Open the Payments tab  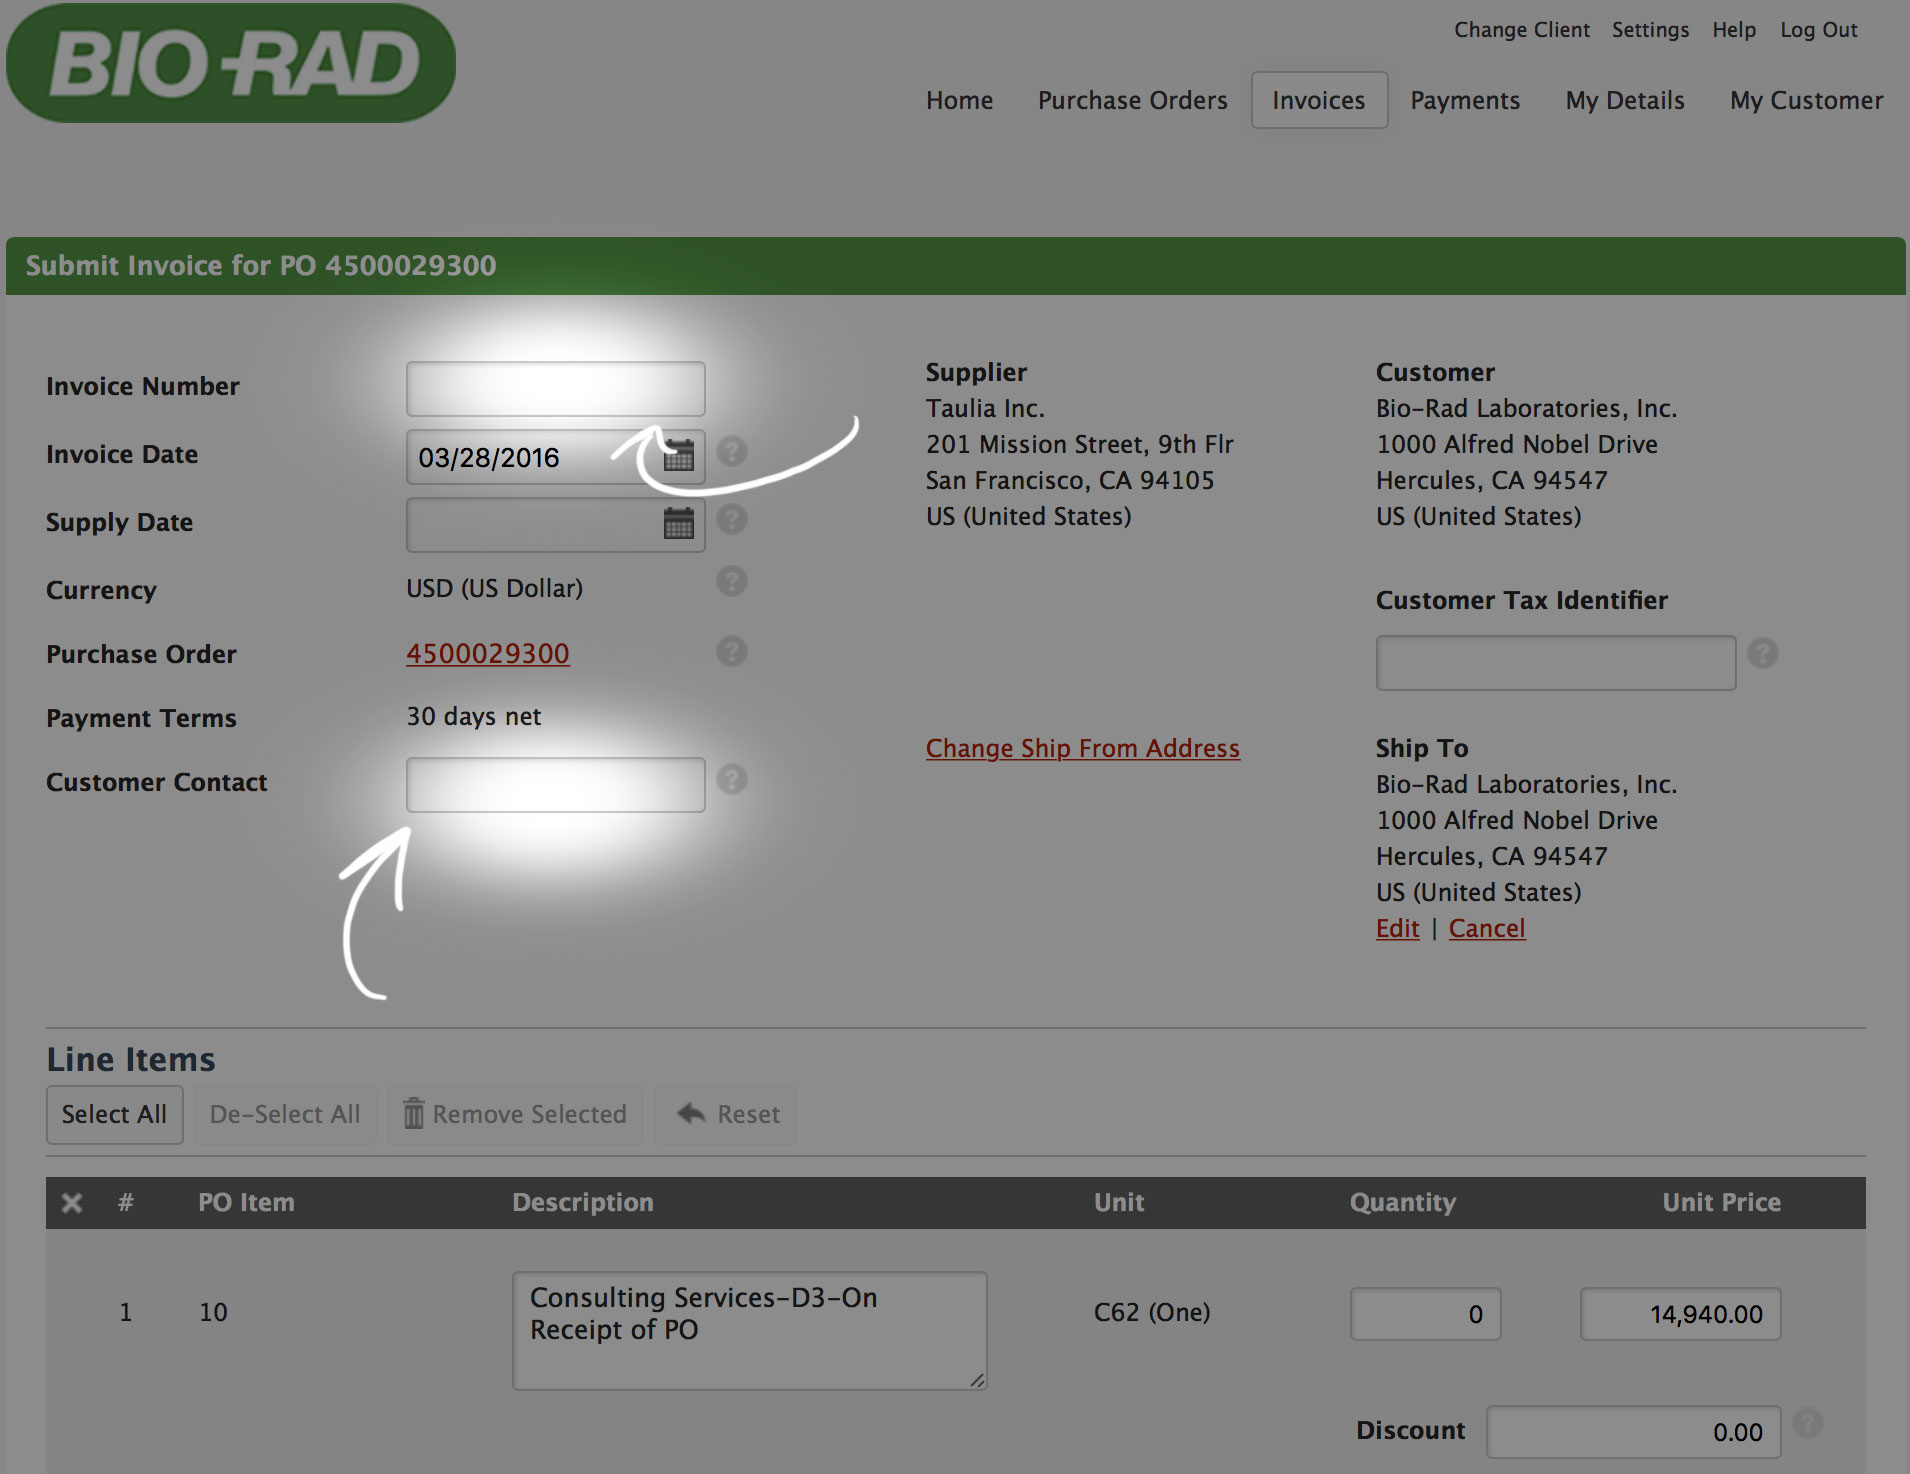coord(1465,100)
